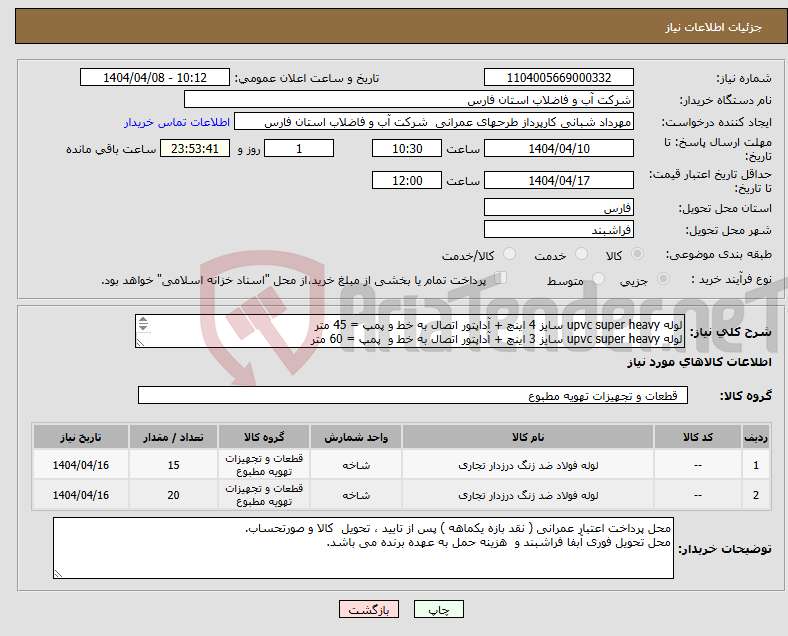Click the تعداد / مقدار column header
The image size is (788, 636).
[173, 437]
